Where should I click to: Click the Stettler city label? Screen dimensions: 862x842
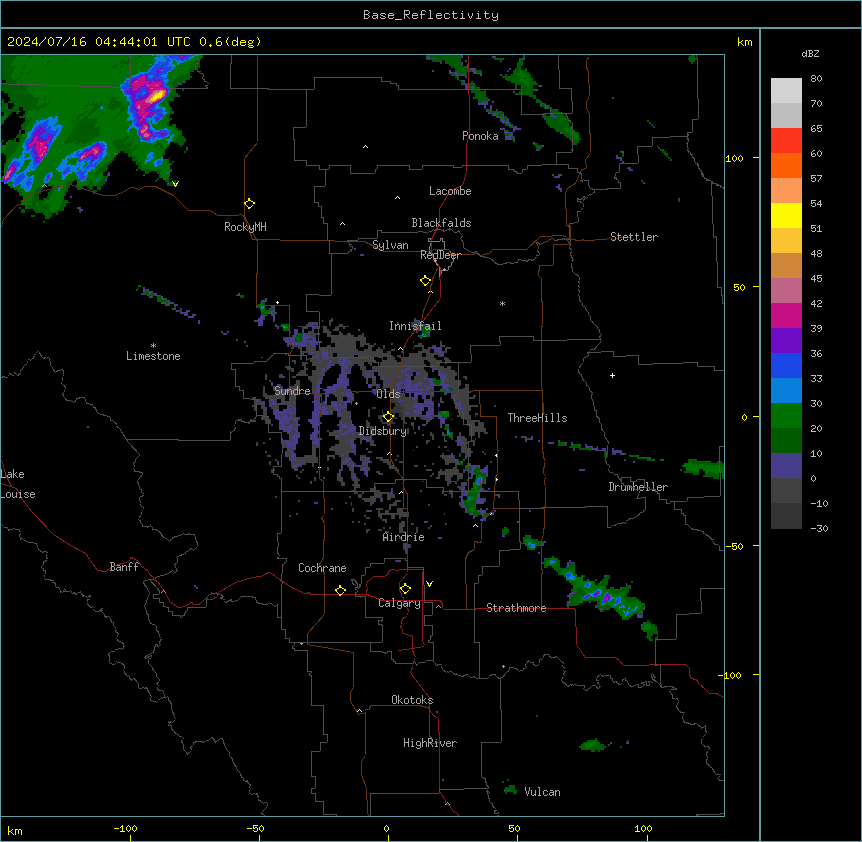click(634, 237)
